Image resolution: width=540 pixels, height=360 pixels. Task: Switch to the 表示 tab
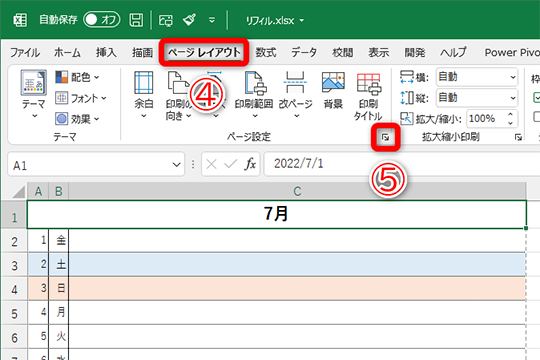378,53
